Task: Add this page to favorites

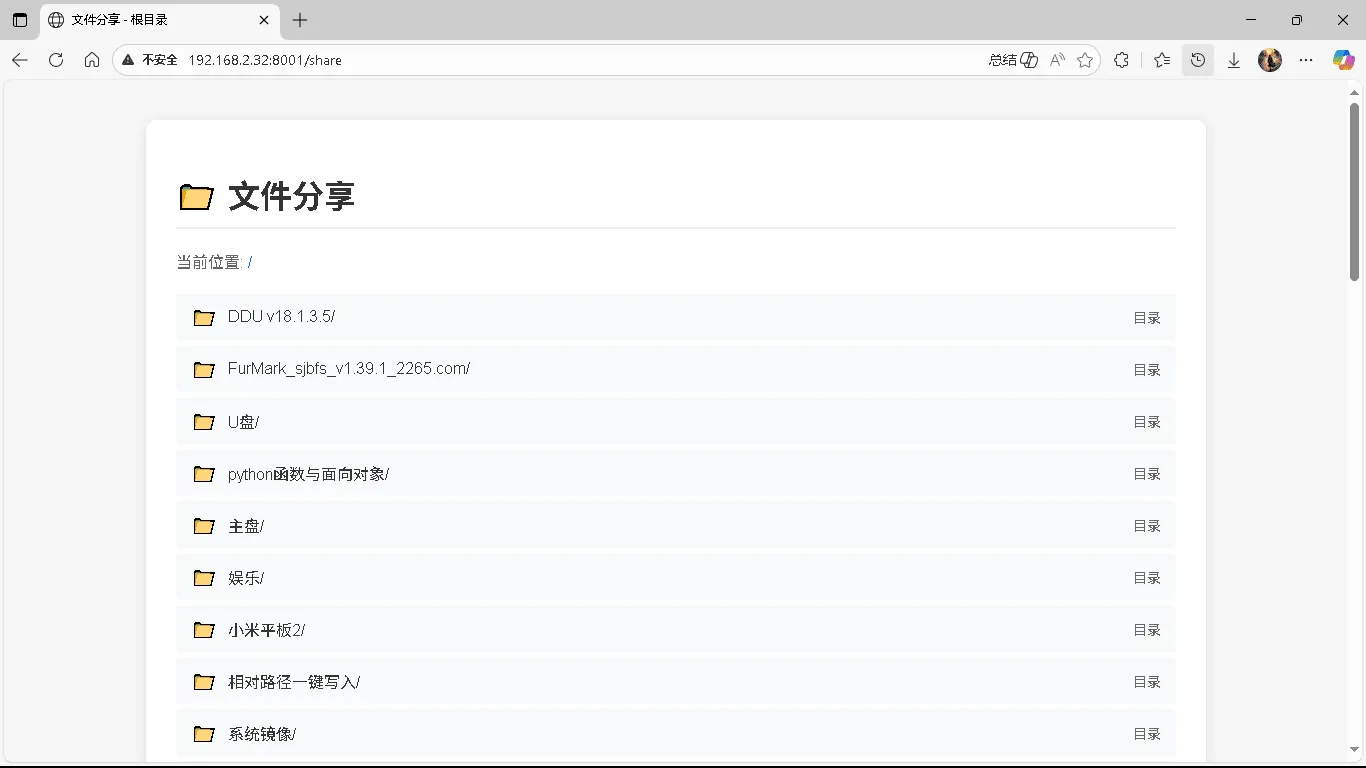Action: pos(1085,60)
